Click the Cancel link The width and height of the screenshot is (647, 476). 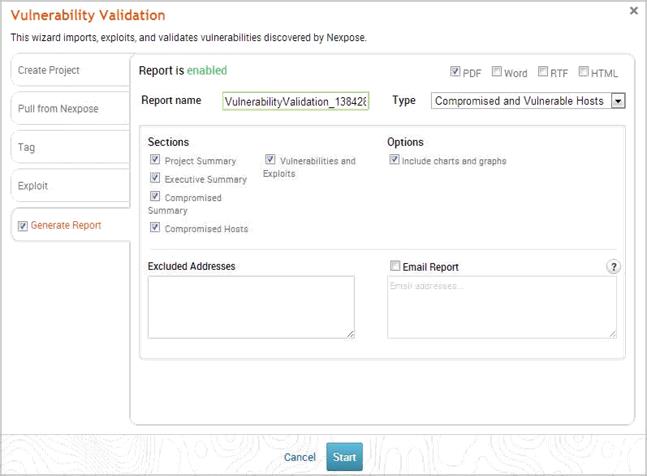pos(300,457)
